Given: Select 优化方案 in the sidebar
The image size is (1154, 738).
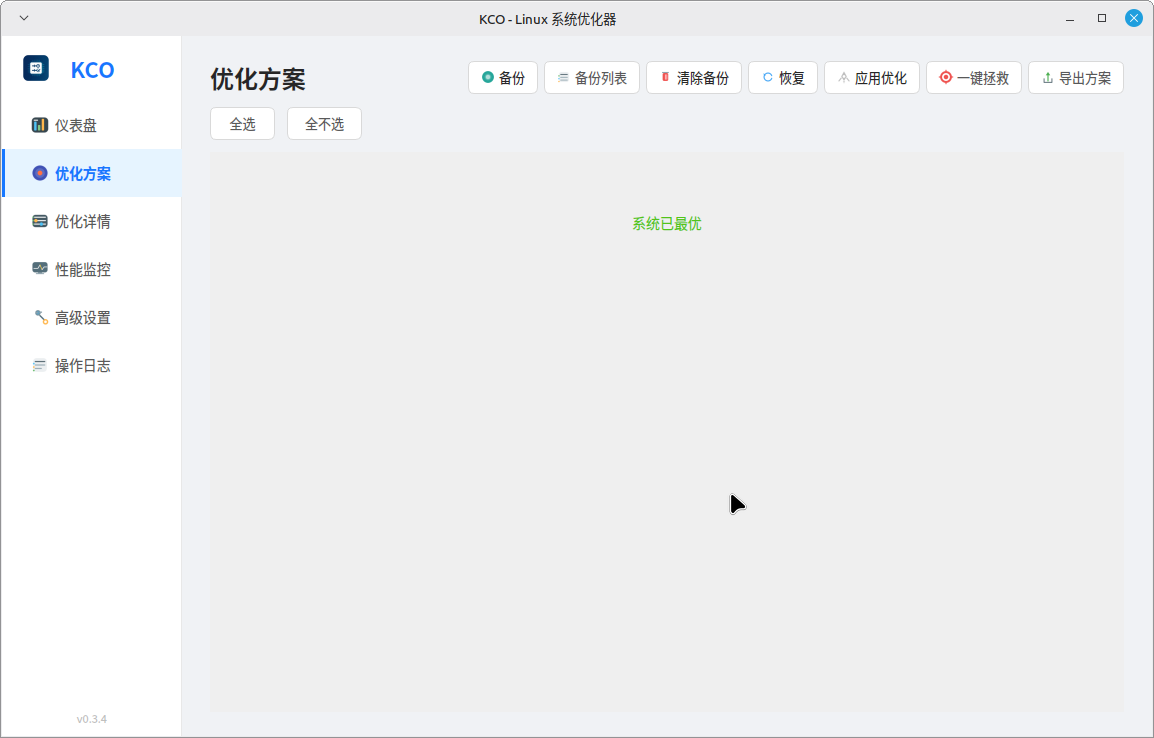Looking at the screenshot, I should click(92, 174).
